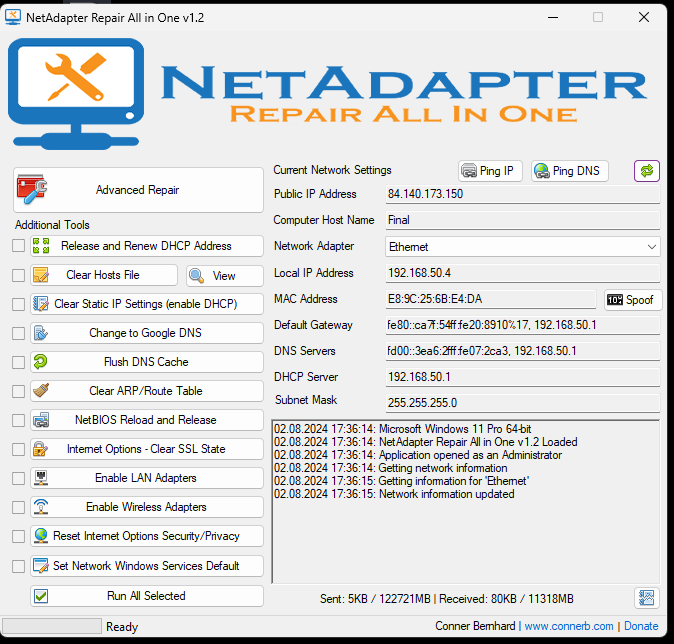Click the Default Gateway field
Viewport: 674px width, 644px height.
(523, 325)
